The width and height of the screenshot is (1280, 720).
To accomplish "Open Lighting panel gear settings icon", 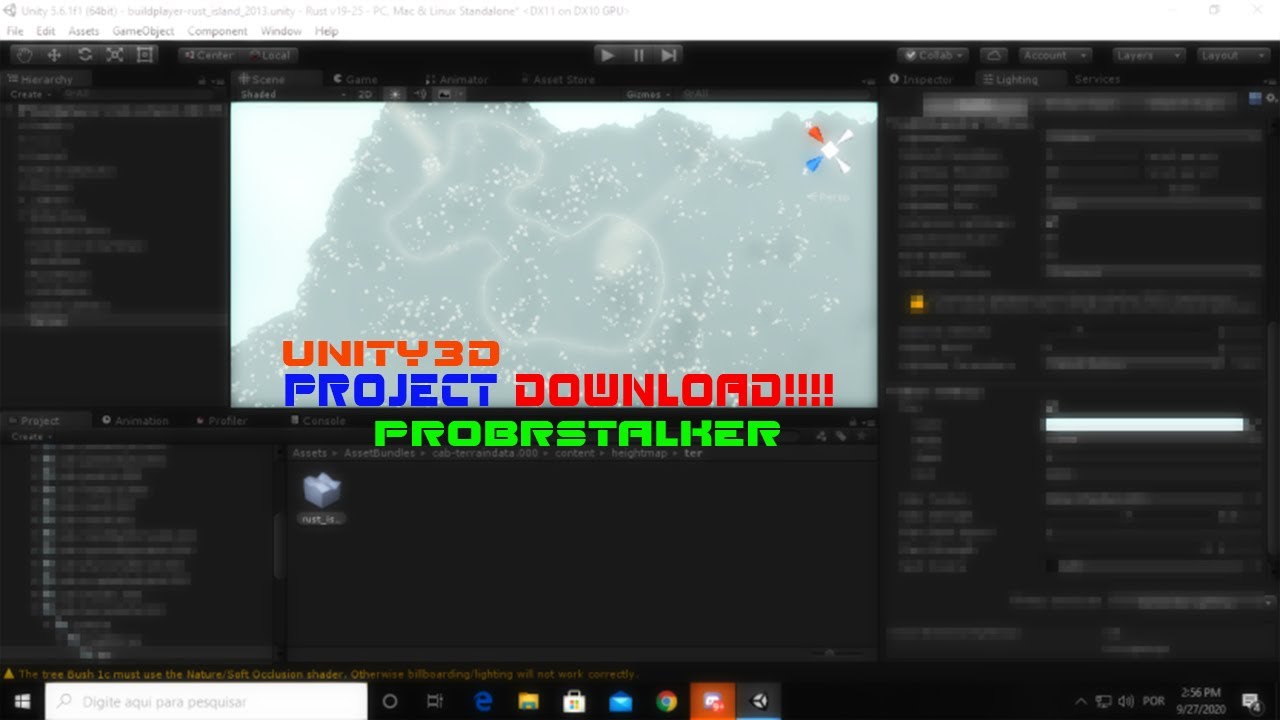I will (1271, 98).
